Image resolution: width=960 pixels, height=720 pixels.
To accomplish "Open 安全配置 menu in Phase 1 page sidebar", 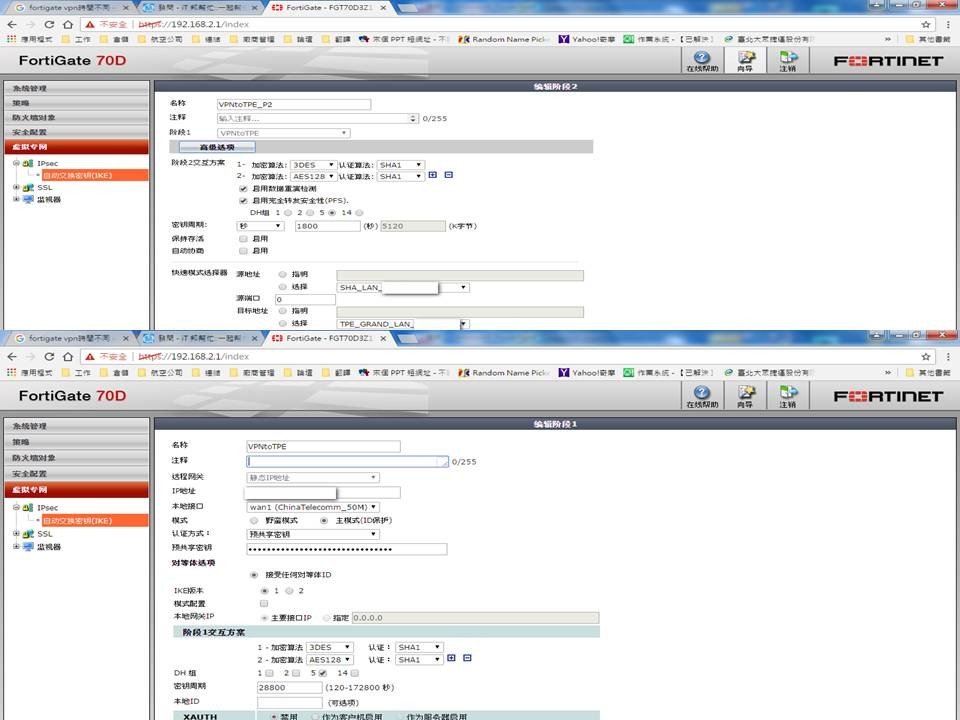I will [77, 474].
